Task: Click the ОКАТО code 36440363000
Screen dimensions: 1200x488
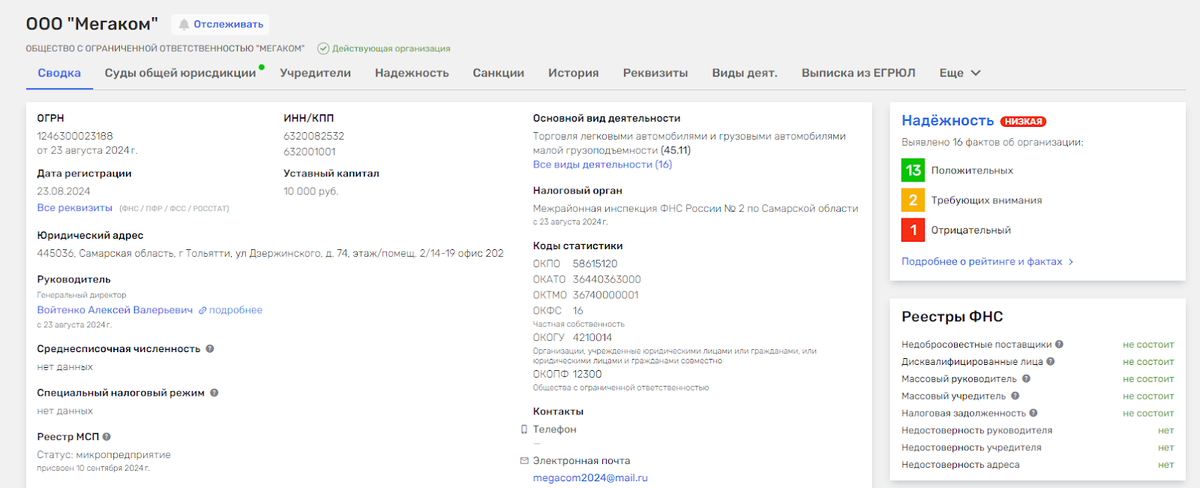Action: point(607,279)
